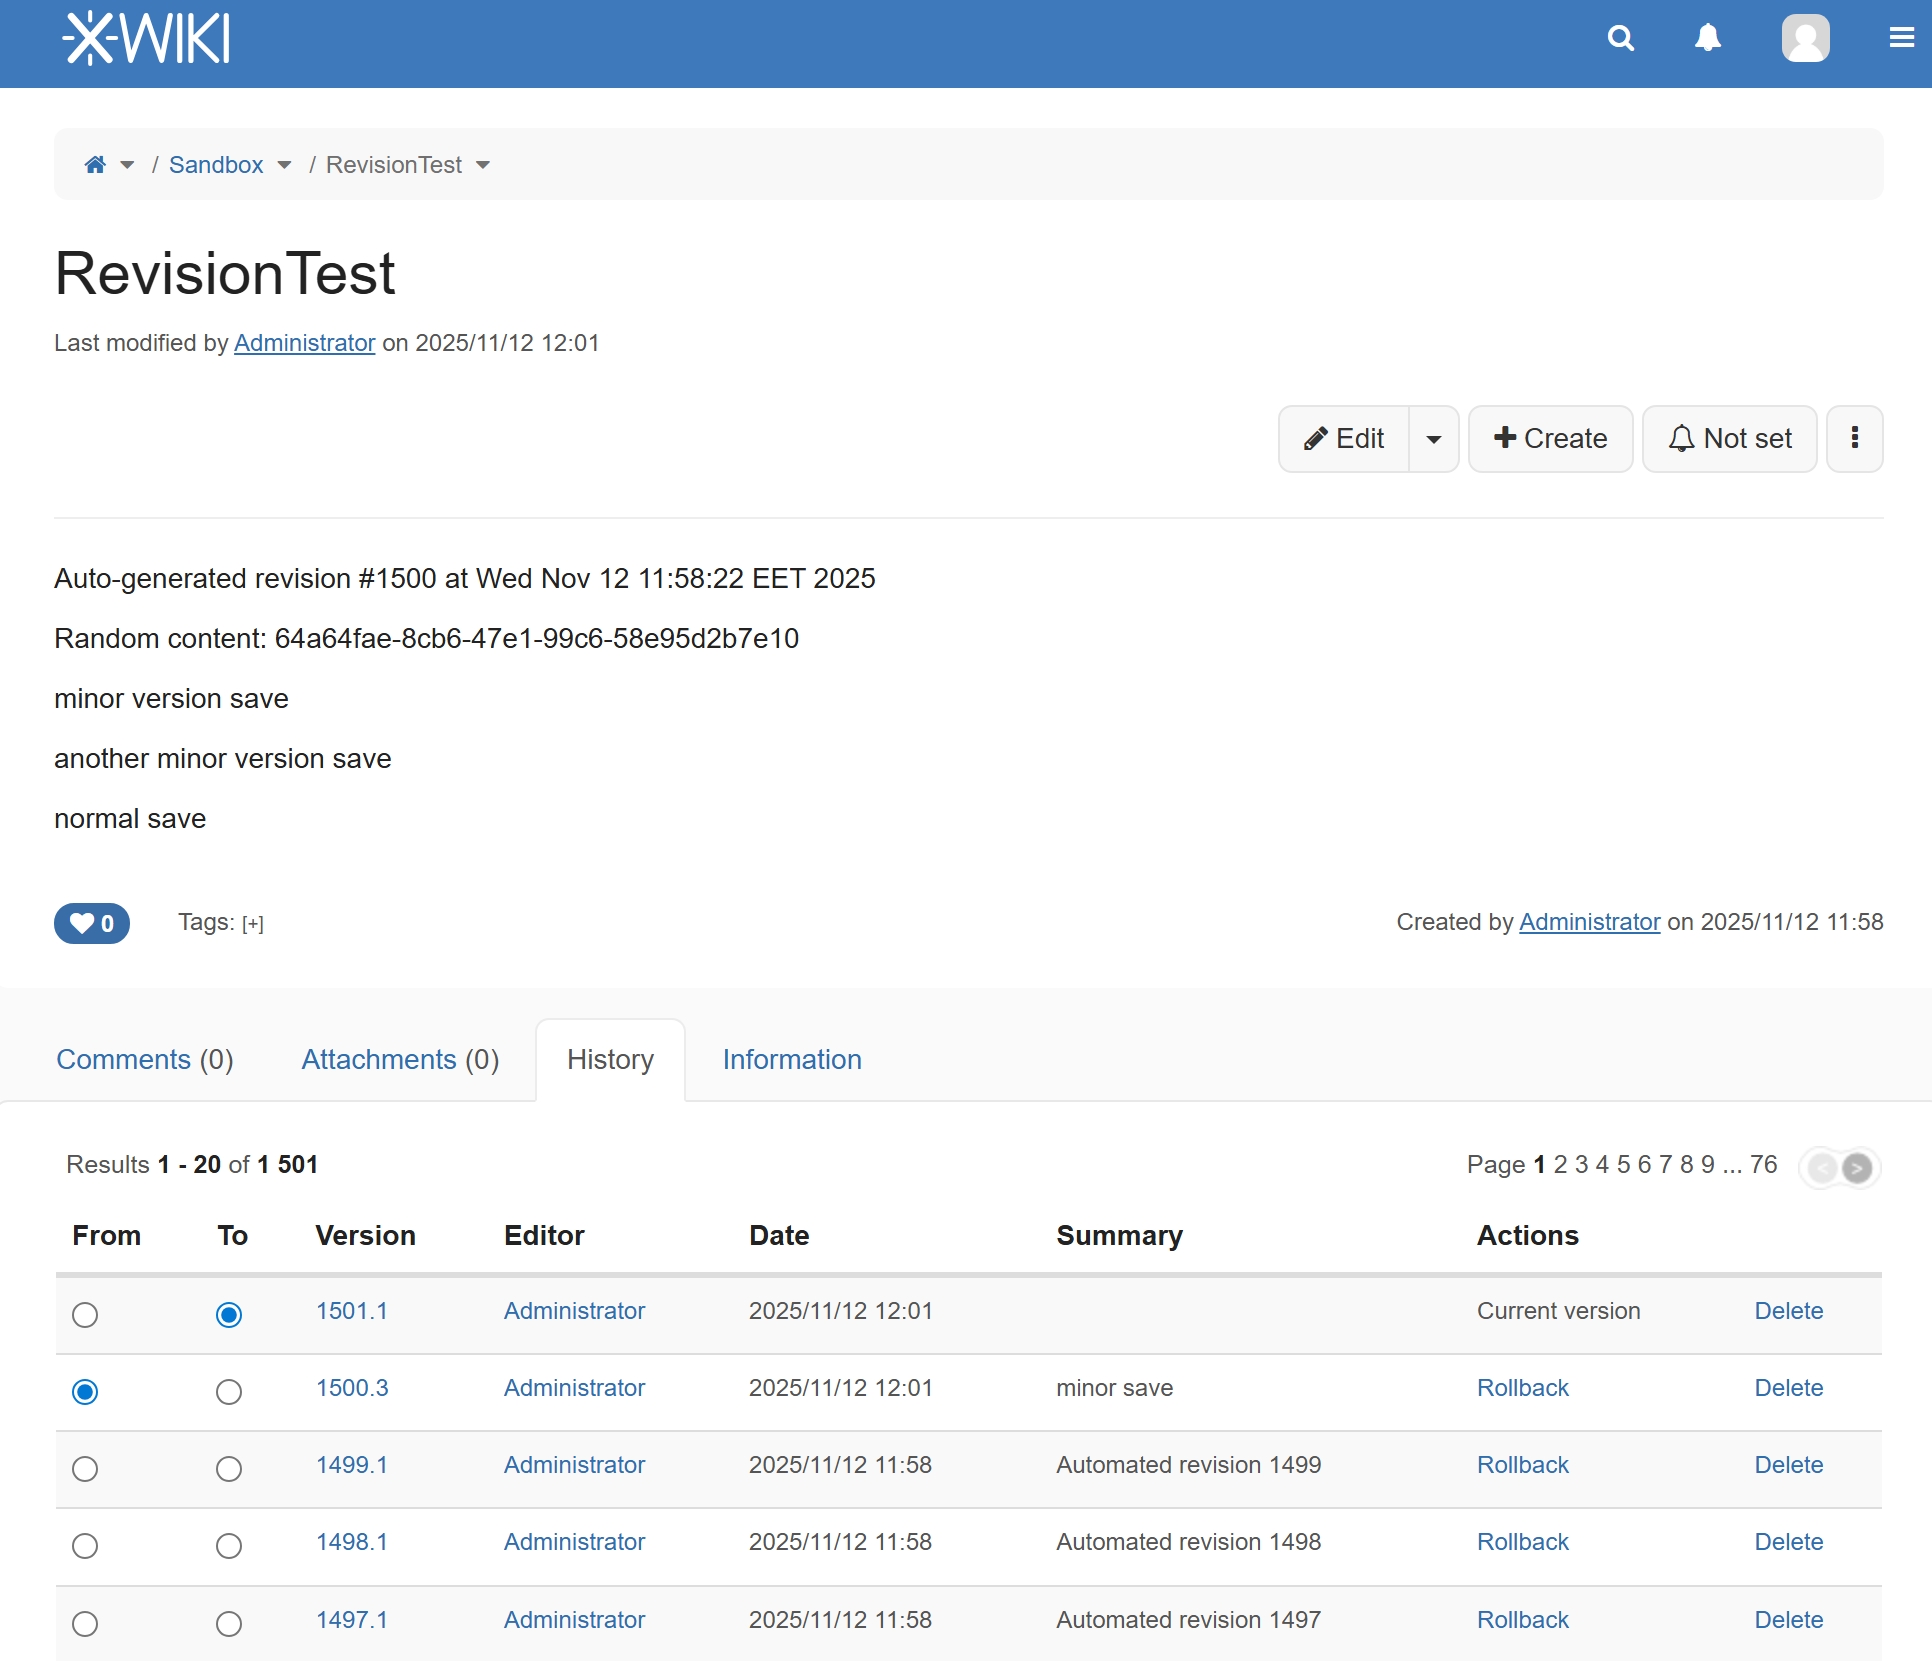
Task: Go to next history page arrow
Action: [x=1856, y=1167]
